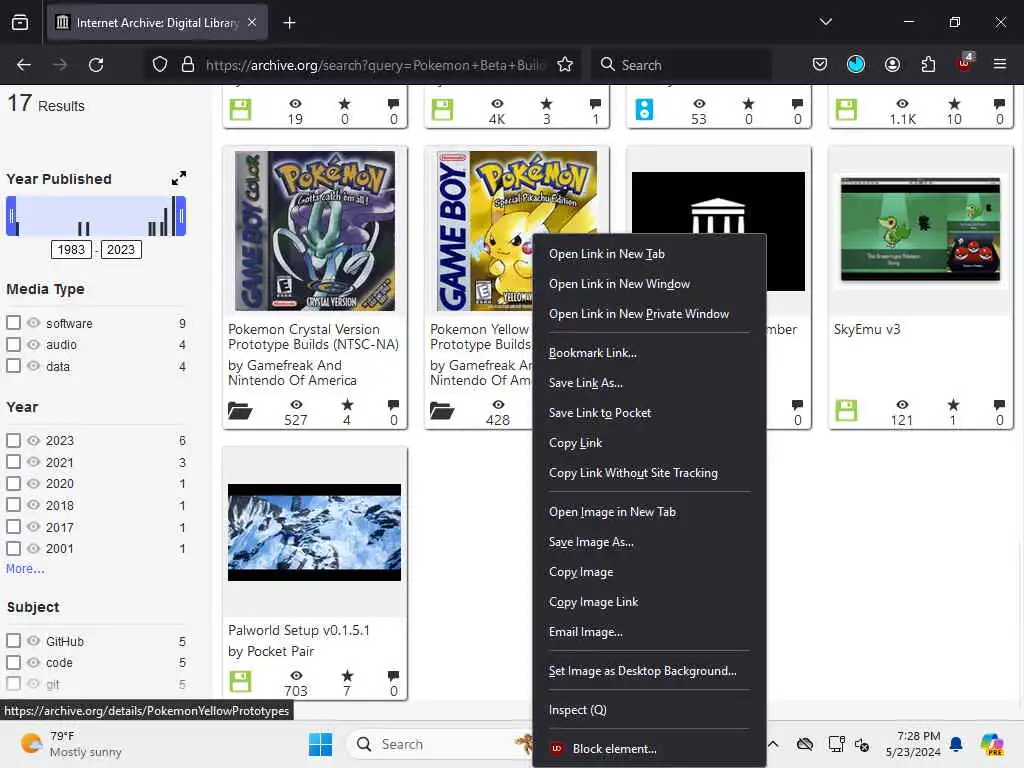Open a new tab with plus icon
This screenshot has height=768, width=1024.
tap(289, 23)
